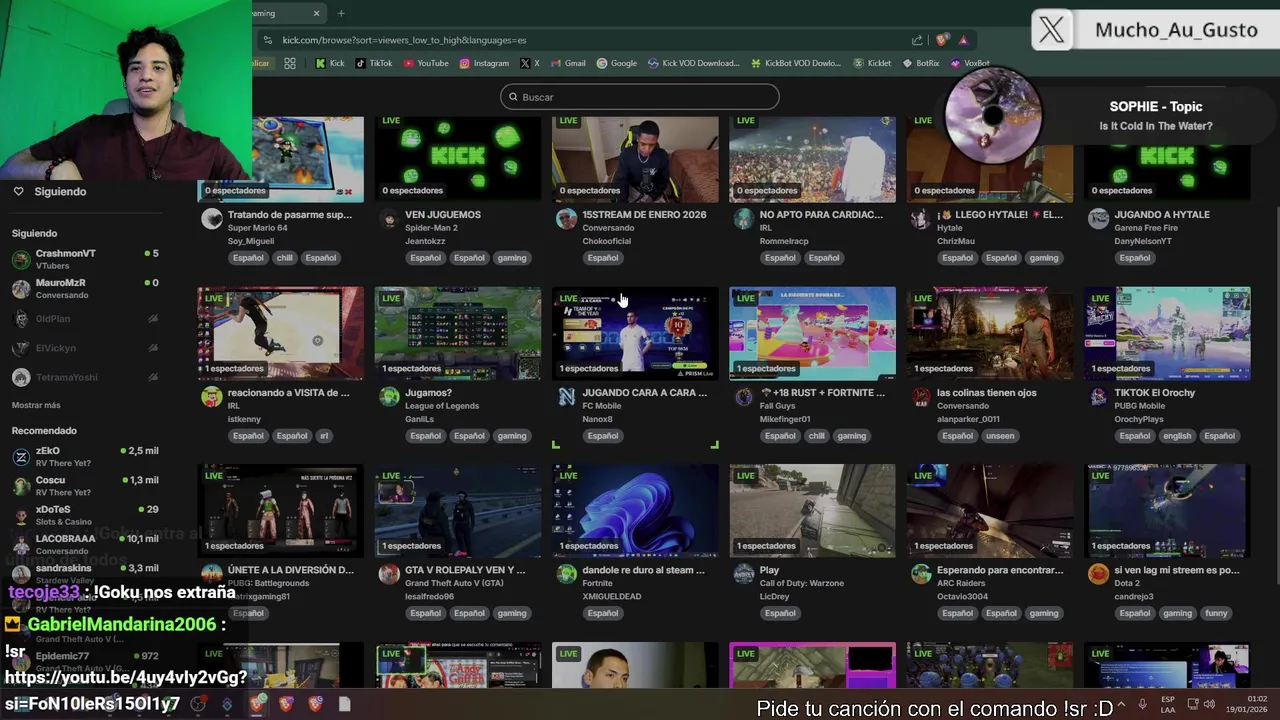The image size is (1280, 720).
Task: Open Chokooficial channel name
Action: 607,241
